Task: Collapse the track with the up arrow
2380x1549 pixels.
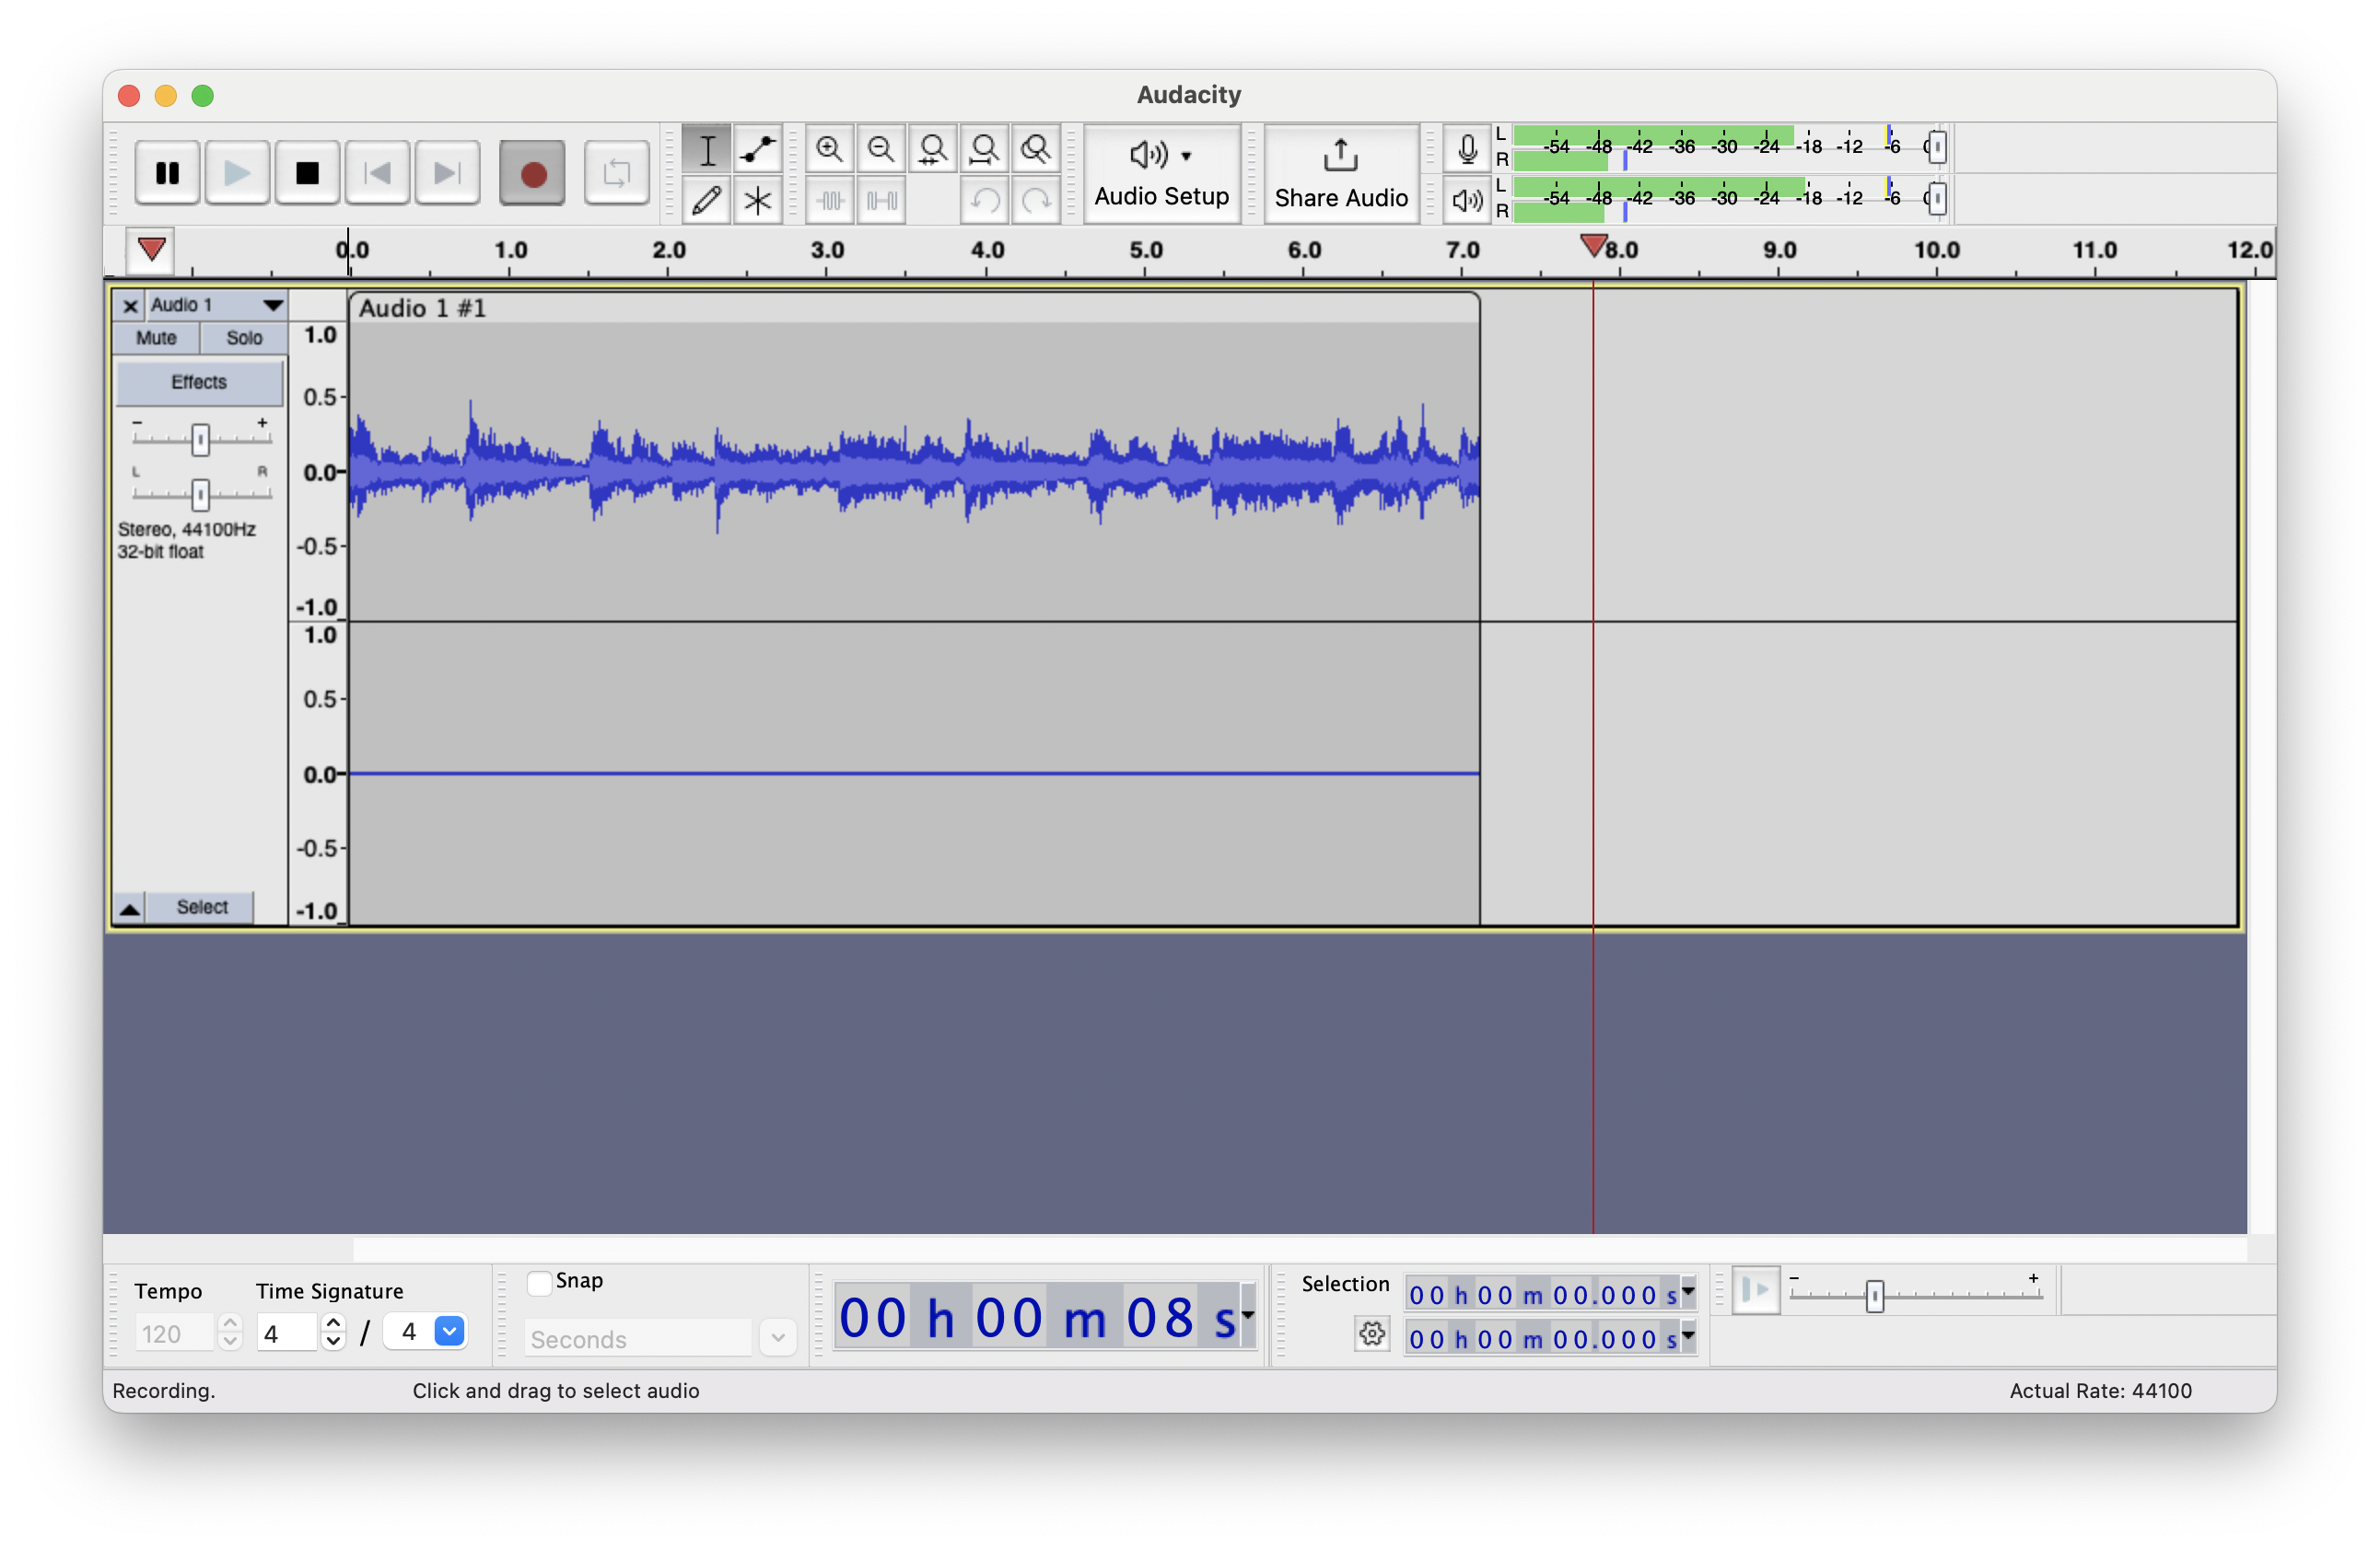Action: pos(130,908)
